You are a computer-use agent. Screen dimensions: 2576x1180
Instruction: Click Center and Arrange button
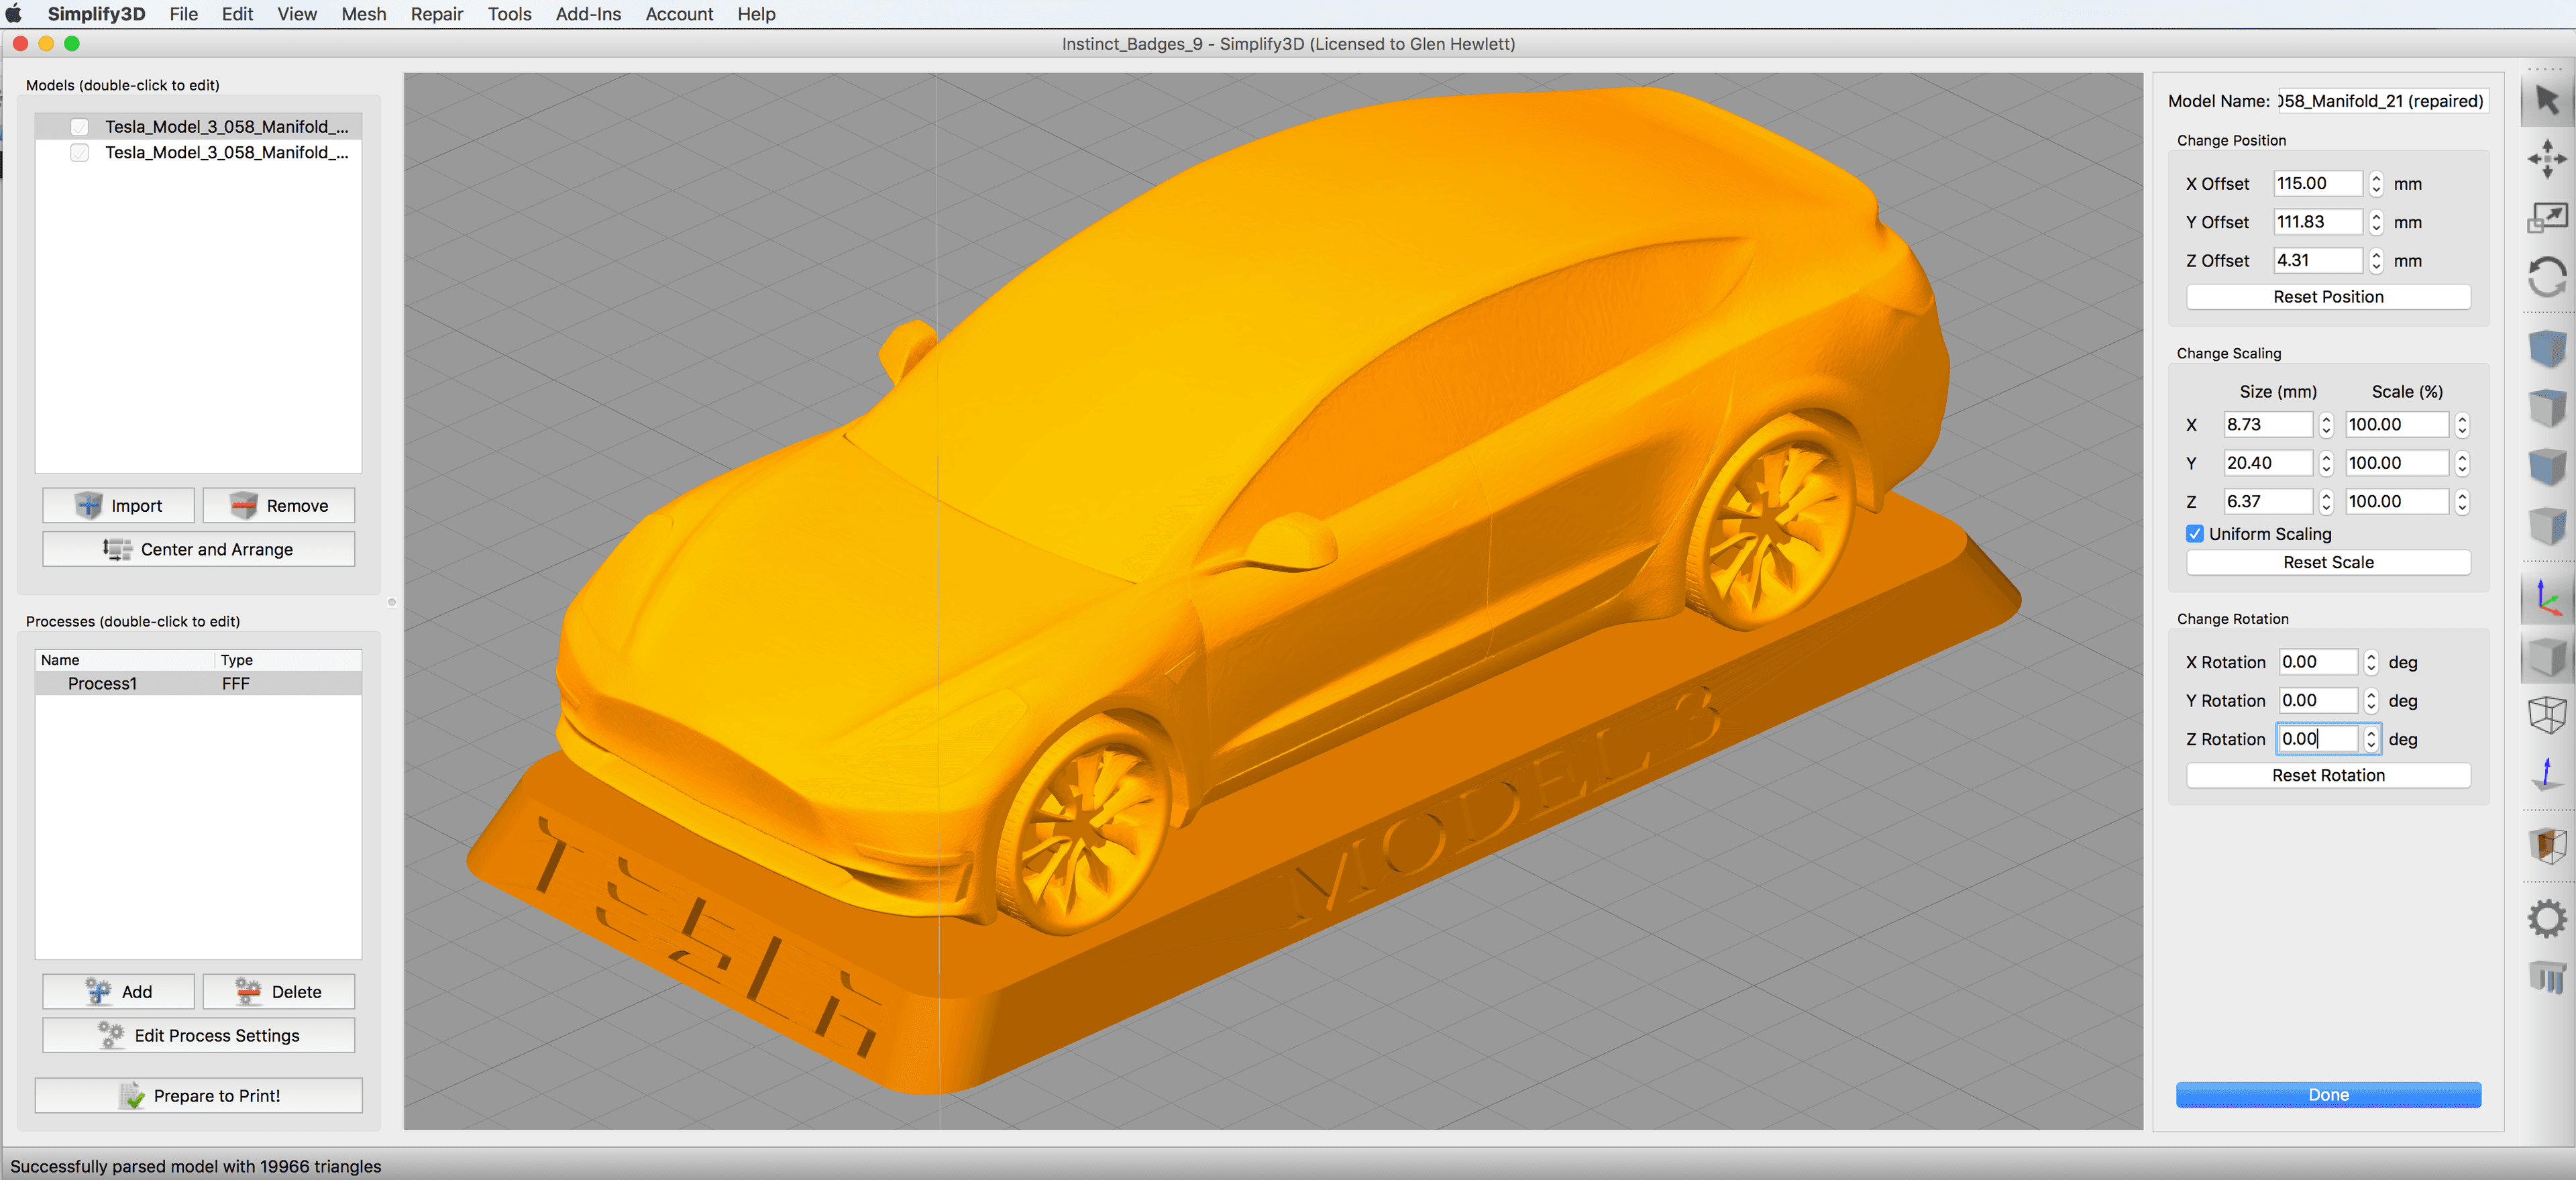click(x=198, y=549)
